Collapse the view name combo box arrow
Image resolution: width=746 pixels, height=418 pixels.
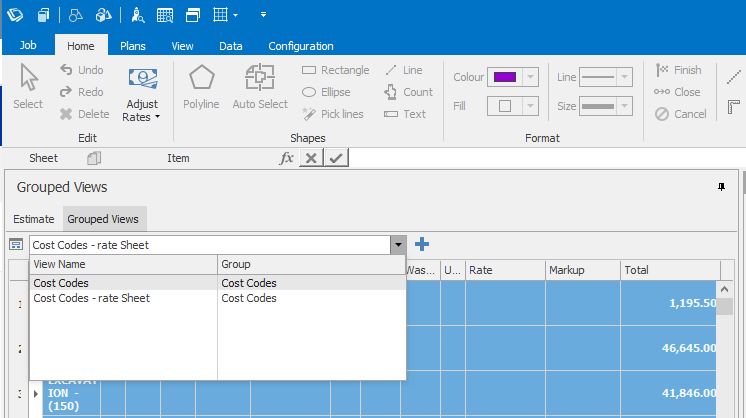coord(398,244)
